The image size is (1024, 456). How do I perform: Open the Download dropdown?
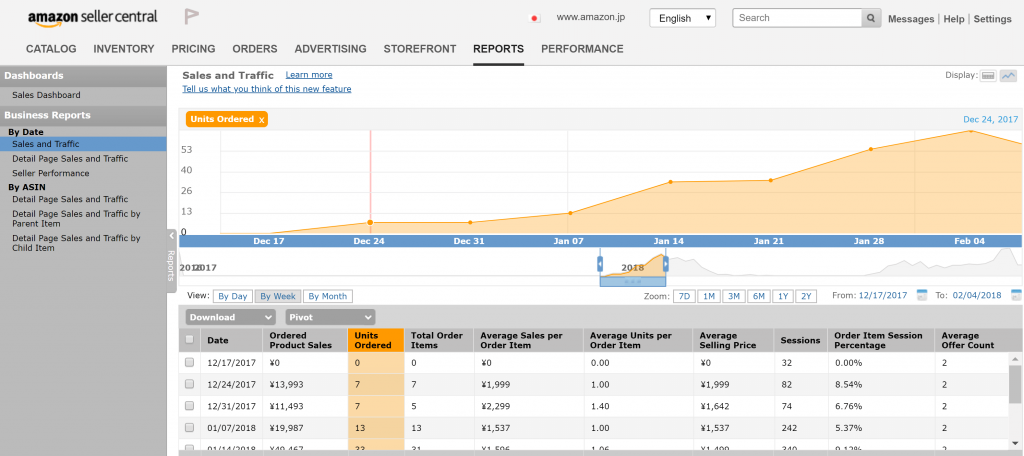click(231, 318)
